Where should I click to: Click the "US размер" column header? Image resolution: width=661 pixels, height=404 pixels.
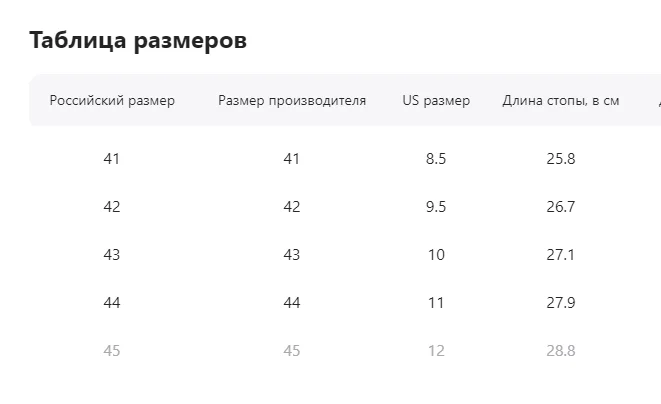[x=436, y=100]
